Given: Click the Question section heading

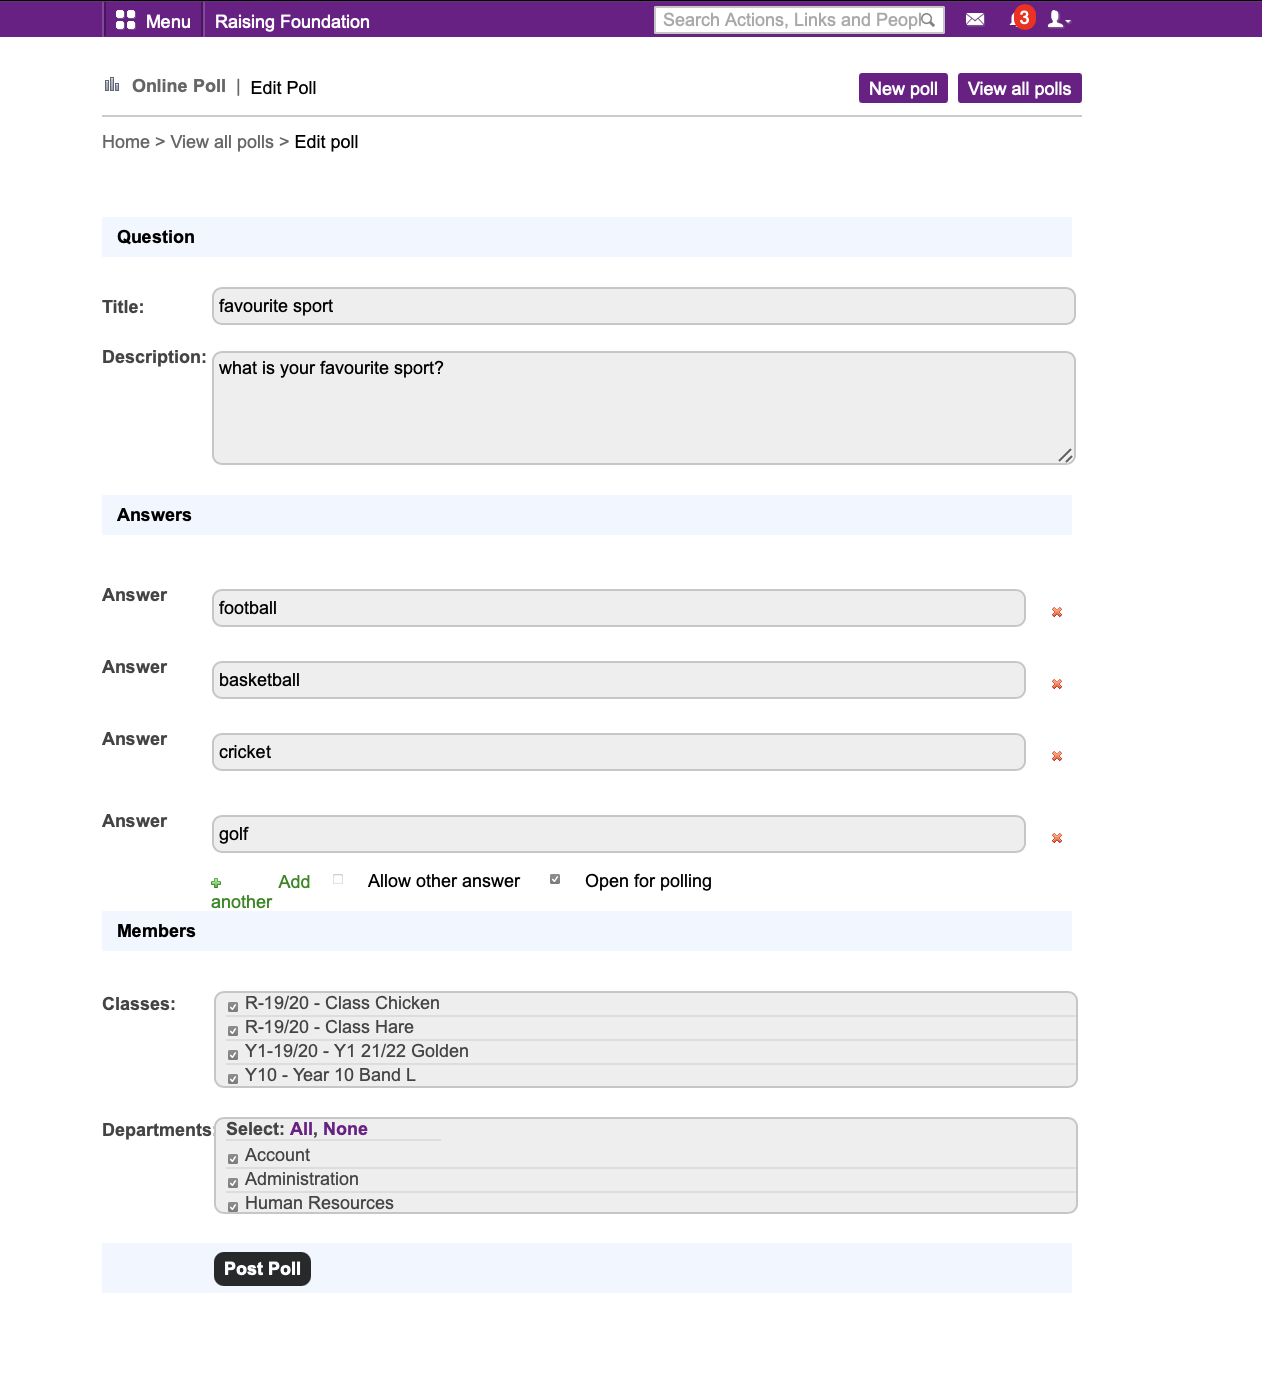Looking at the screenshot, I should click(x=156, y=237).
